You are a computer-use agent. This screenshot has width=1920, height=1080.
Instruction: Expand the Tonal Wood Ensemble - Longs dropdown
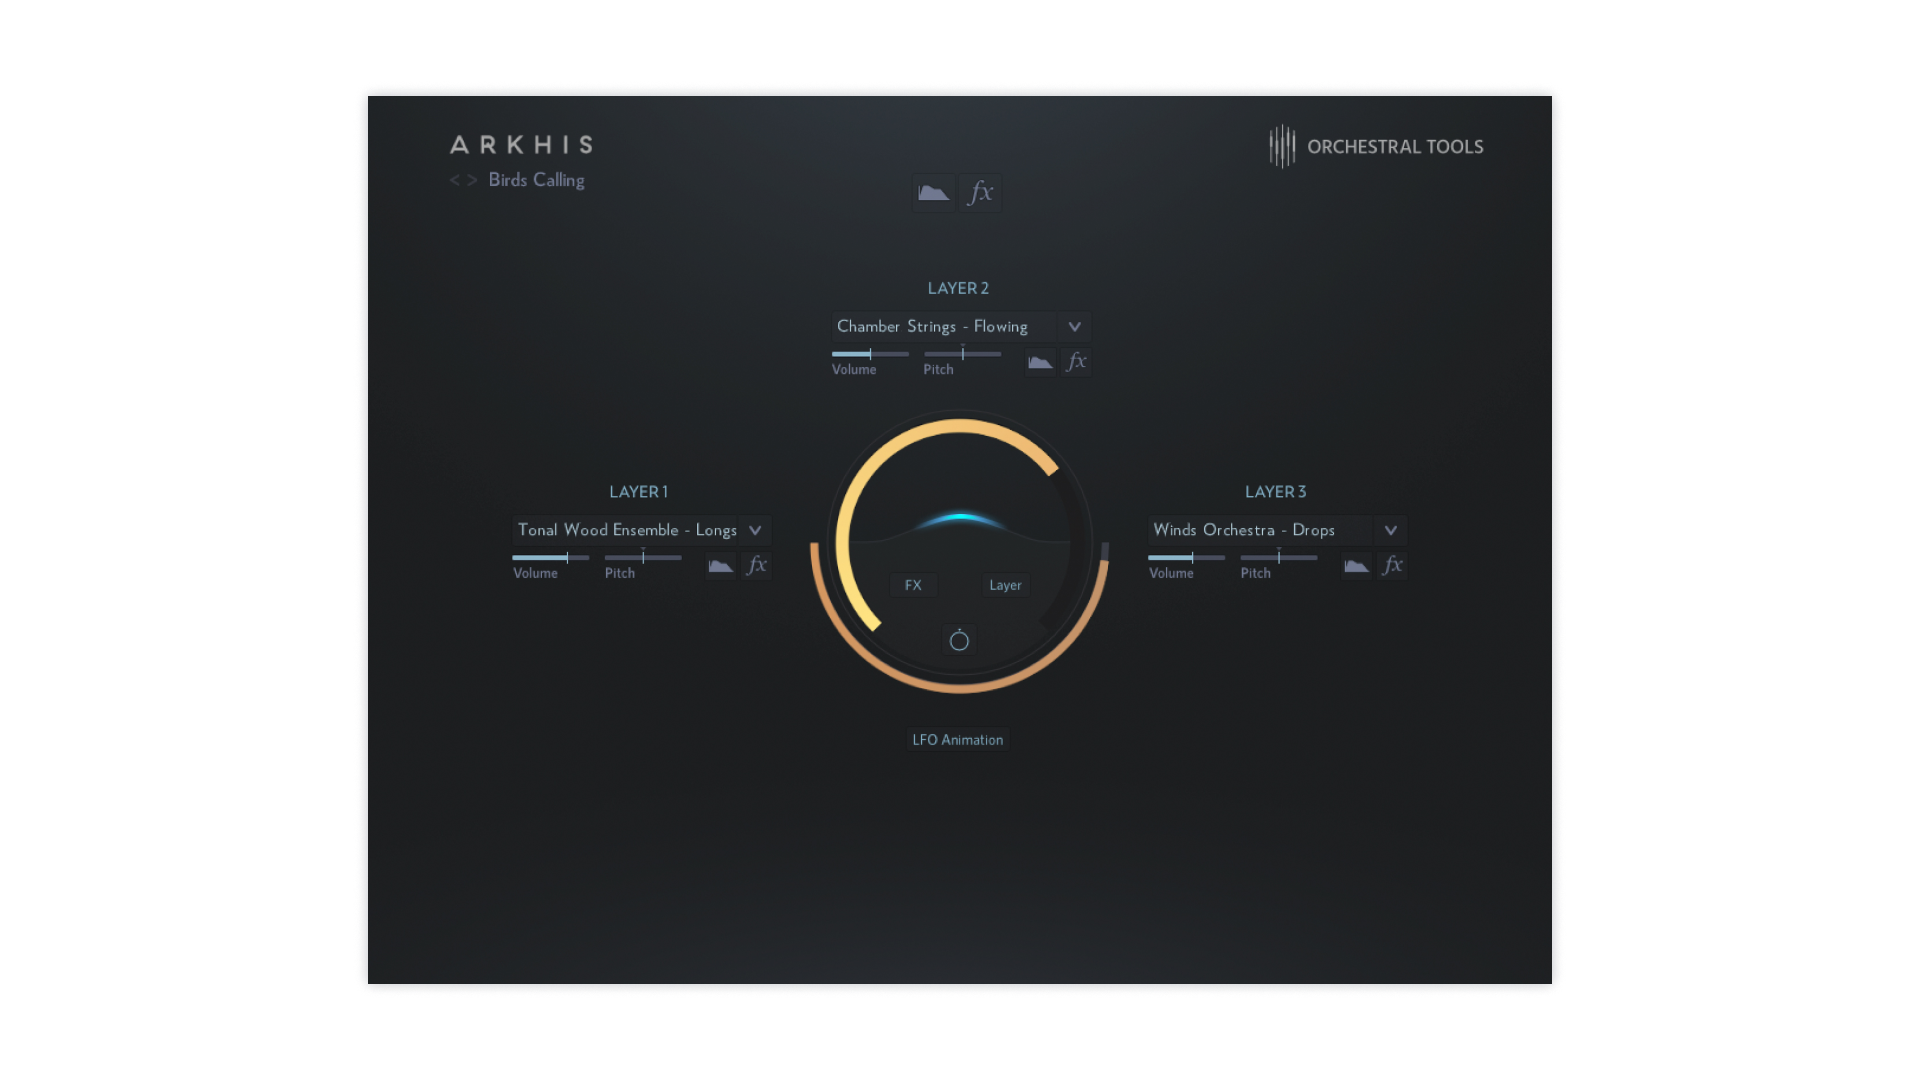click(755, 531)
